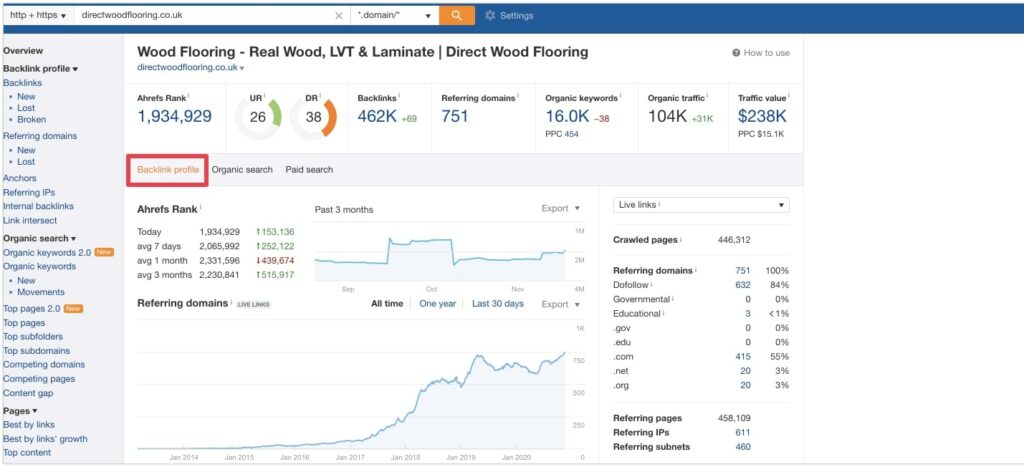This screenshot has height=467, width=1024.
Task: Click the info icon next to Crawled pages
Action: click(680, 239)
